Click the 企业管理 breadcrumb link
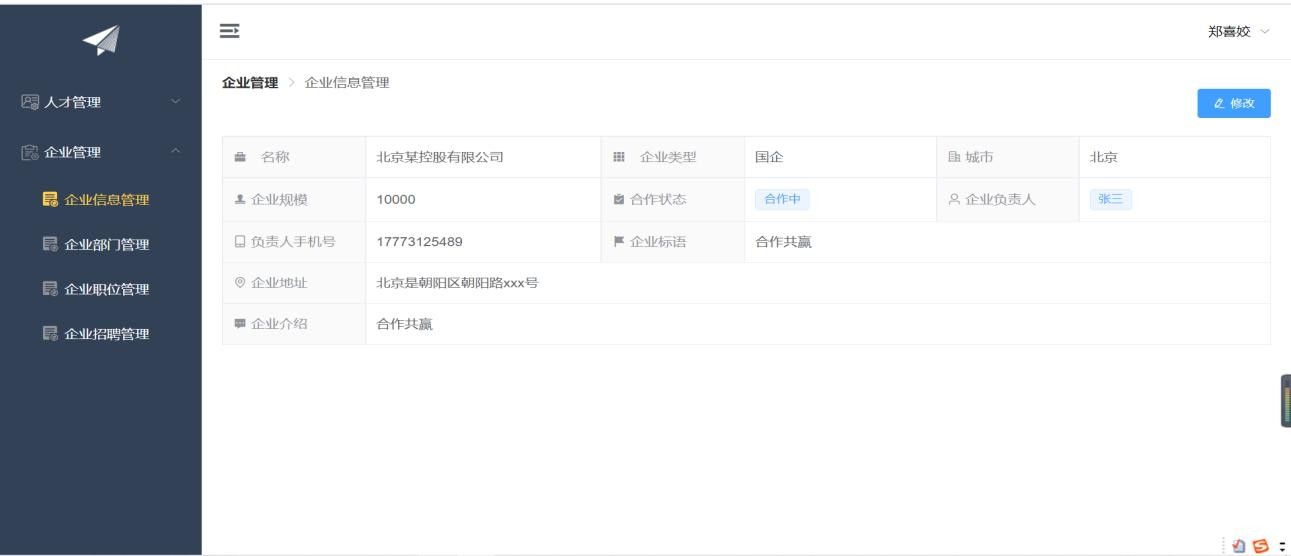Viewport: 1291px width, 556px height. coord(250,83)
